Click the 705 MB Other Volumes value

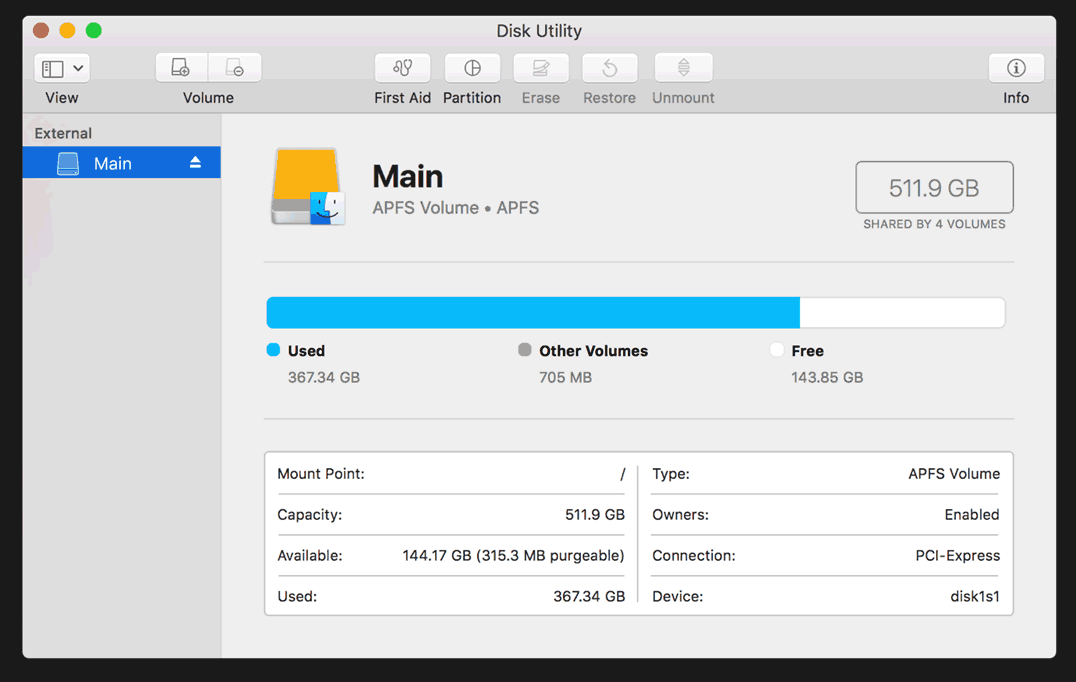pyautogui.click(x=565, y=377)
